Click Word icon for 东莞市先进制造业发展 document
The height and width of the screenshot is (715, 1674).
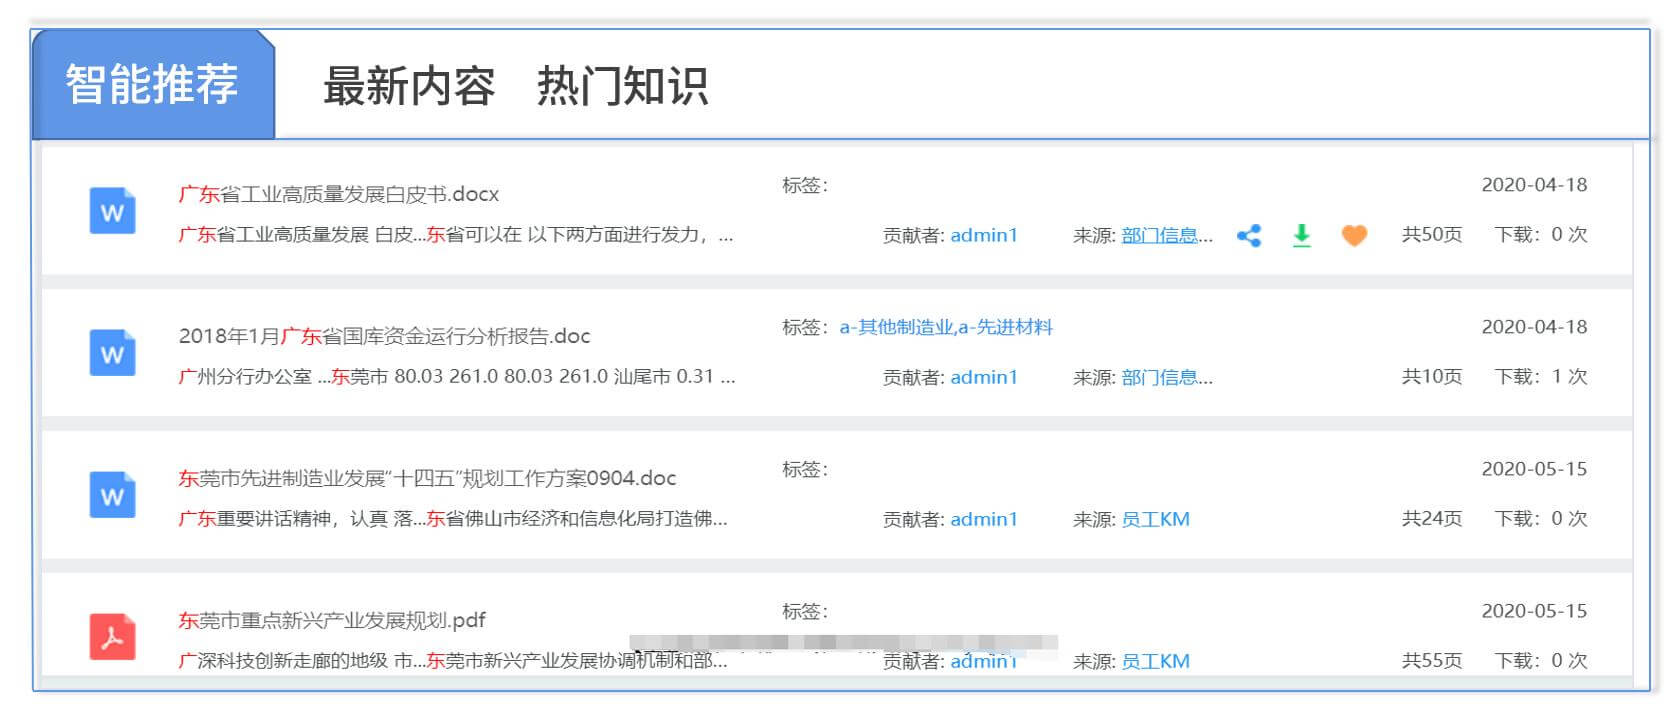112,495
